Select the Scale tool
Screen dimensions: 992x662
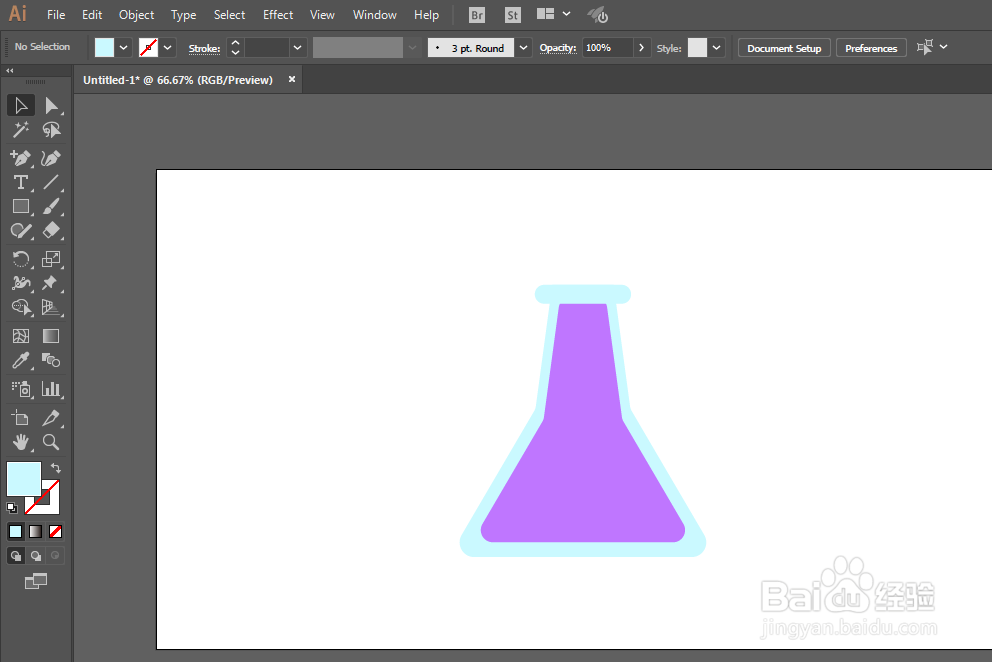tap(51, 259)
